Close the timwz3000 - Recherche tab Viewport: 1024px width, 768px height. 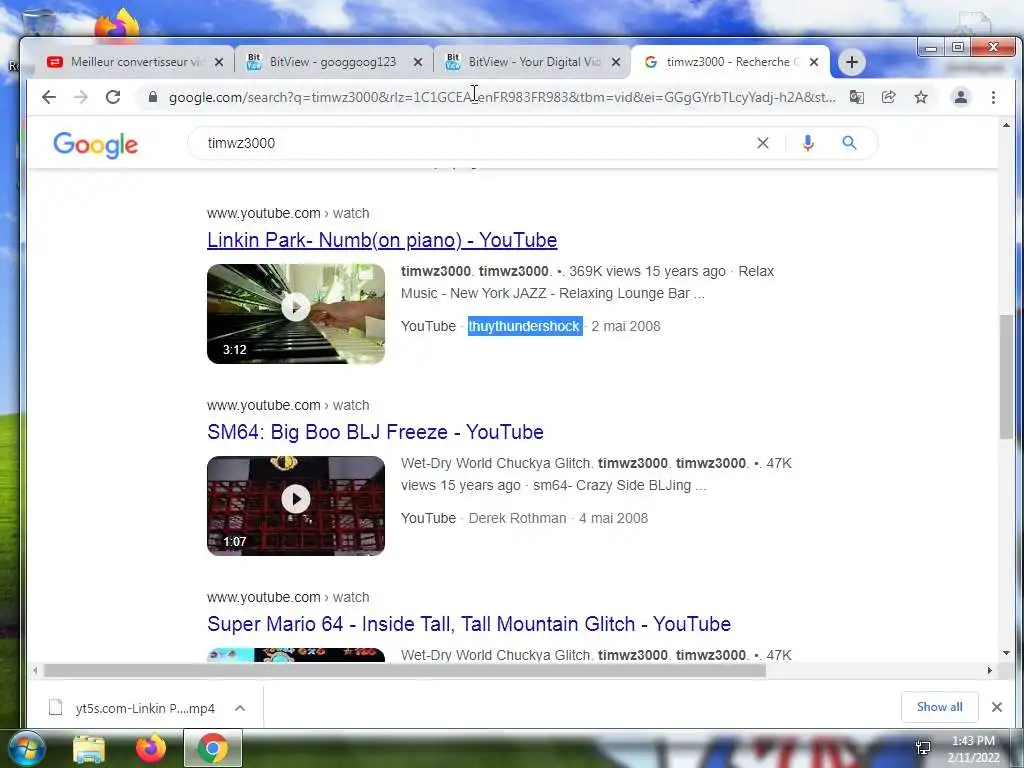coord(814,62)
